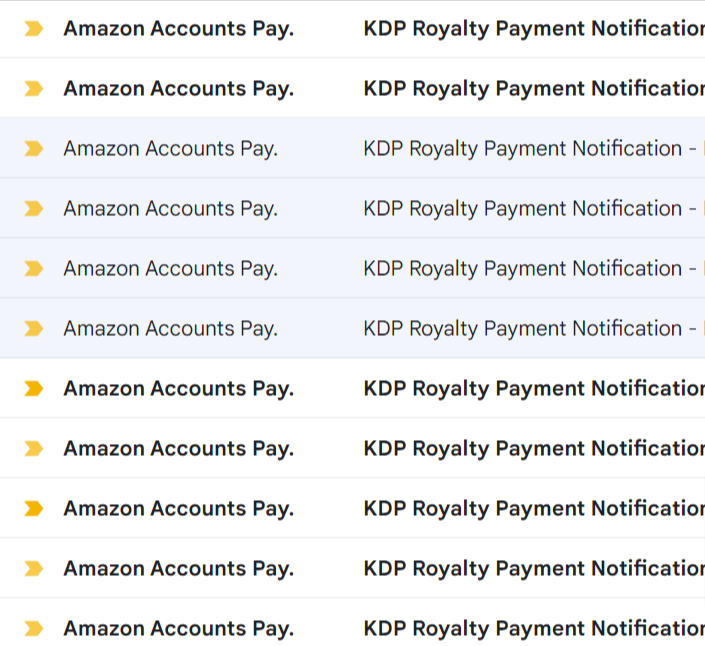
Task: Click the bold sender name on the seventh row
Action: tap(178, 389)
